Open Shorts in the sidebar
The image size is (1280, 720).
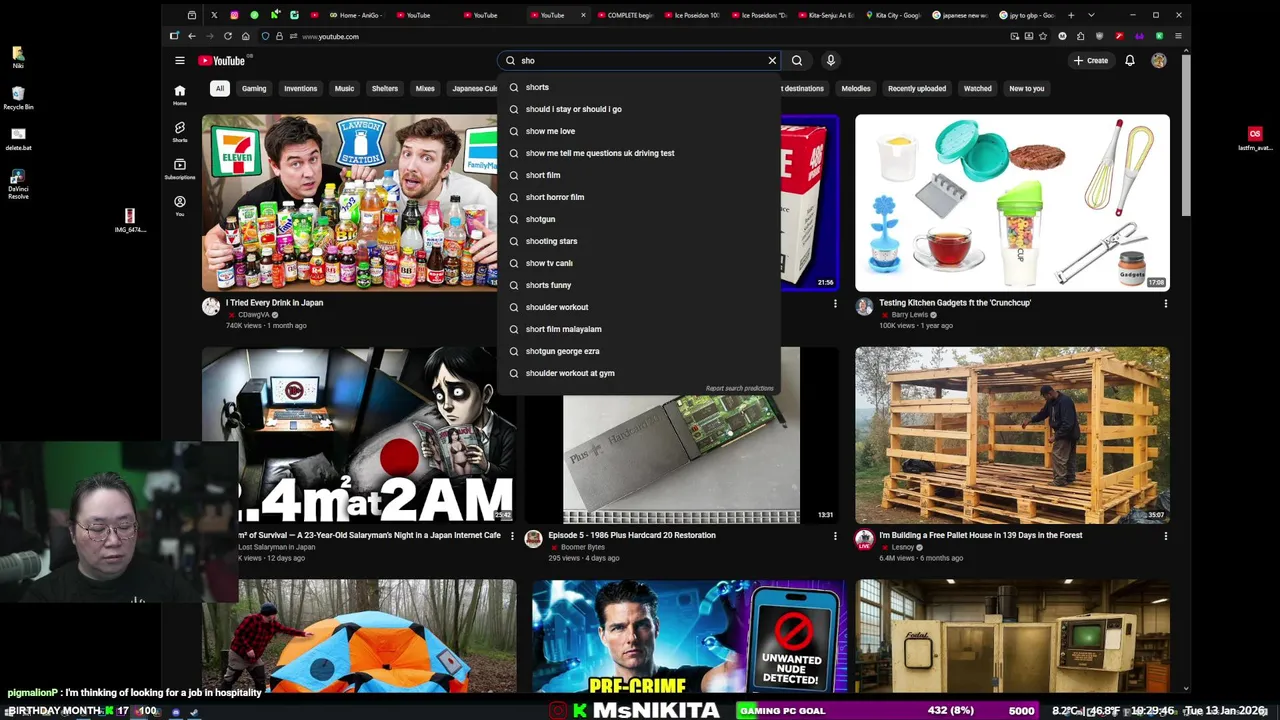pos(180,132)
